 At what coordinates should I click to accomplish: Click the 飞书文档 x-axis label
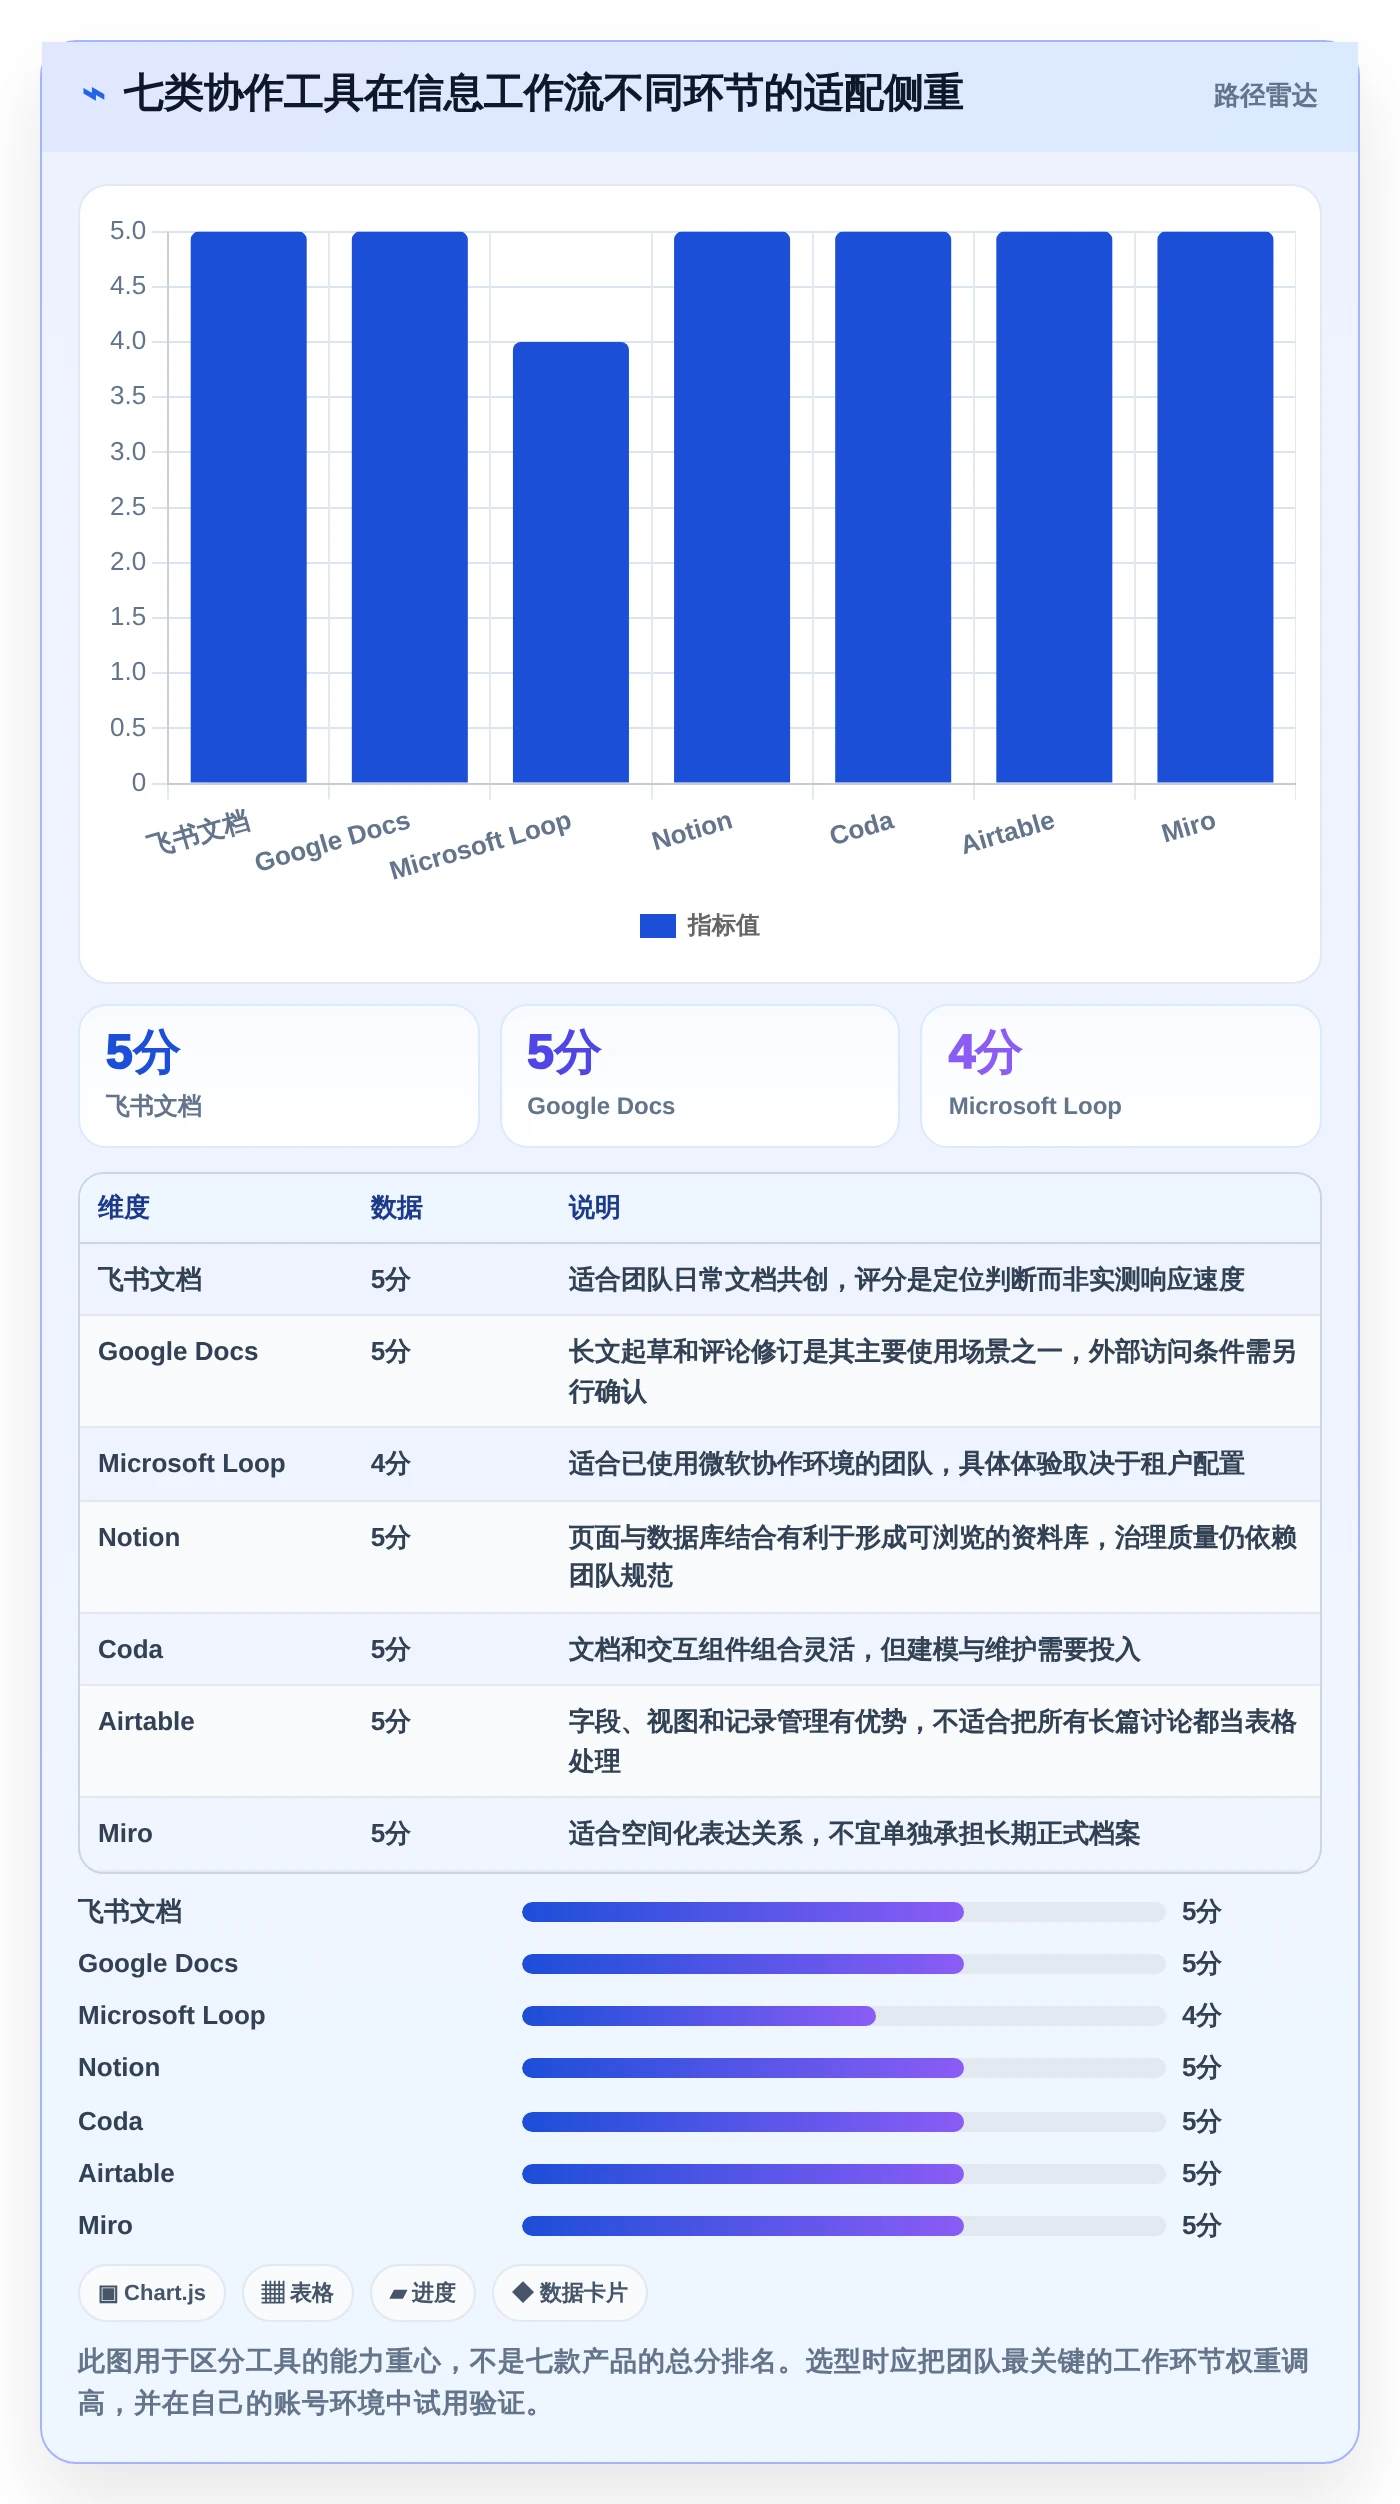pyautogui.click(x=198, y=832)
